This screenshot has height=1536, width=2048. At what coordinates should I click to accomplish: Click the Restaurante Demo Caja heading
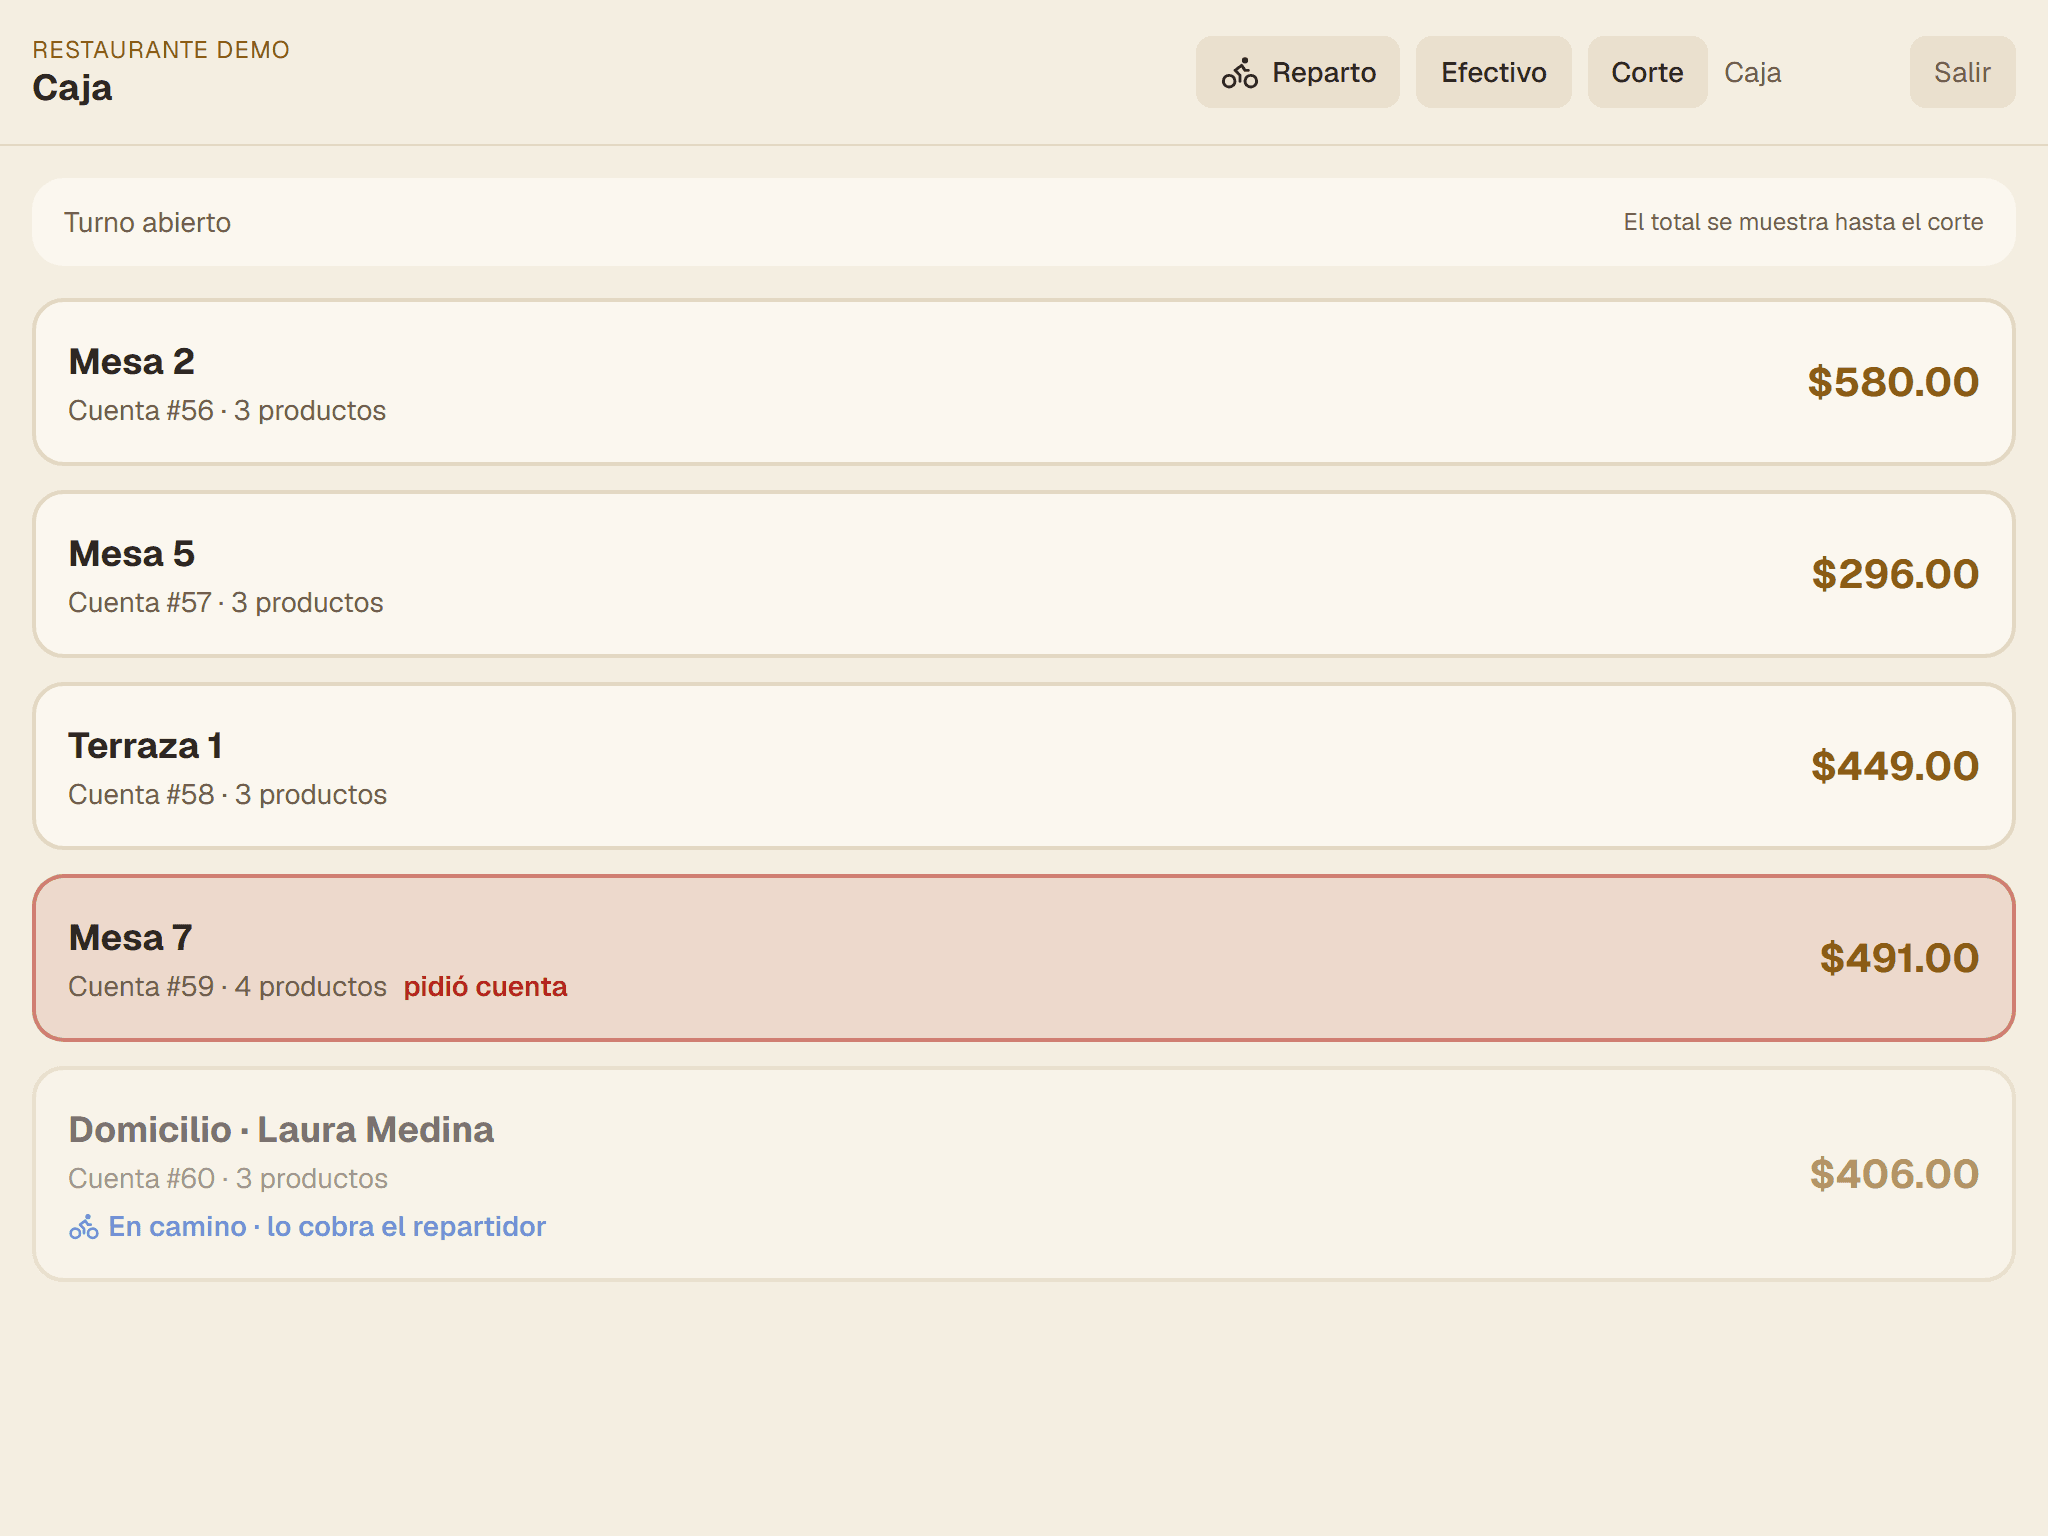tap(161, 72)
